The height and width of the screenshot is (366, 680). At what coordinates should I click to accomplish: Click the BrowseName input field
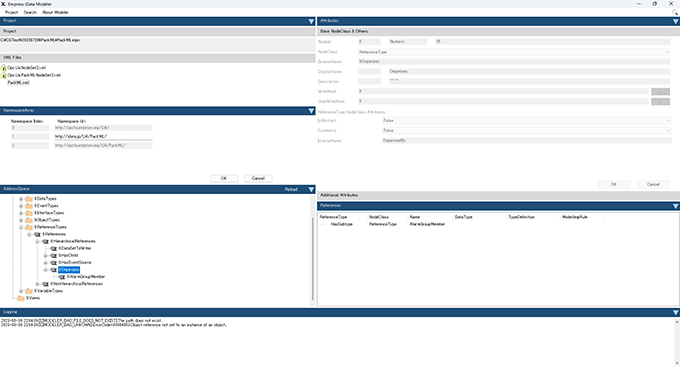(514, 62)
